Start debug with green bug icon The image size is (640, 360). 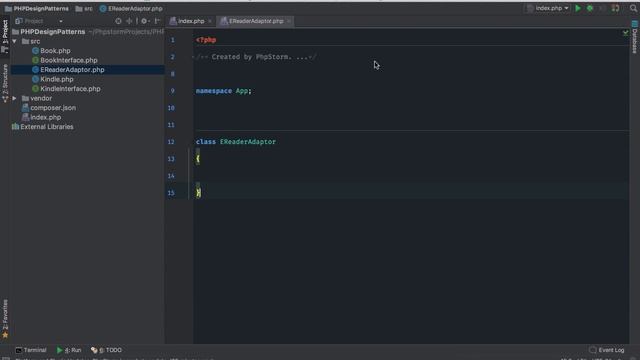590,8
